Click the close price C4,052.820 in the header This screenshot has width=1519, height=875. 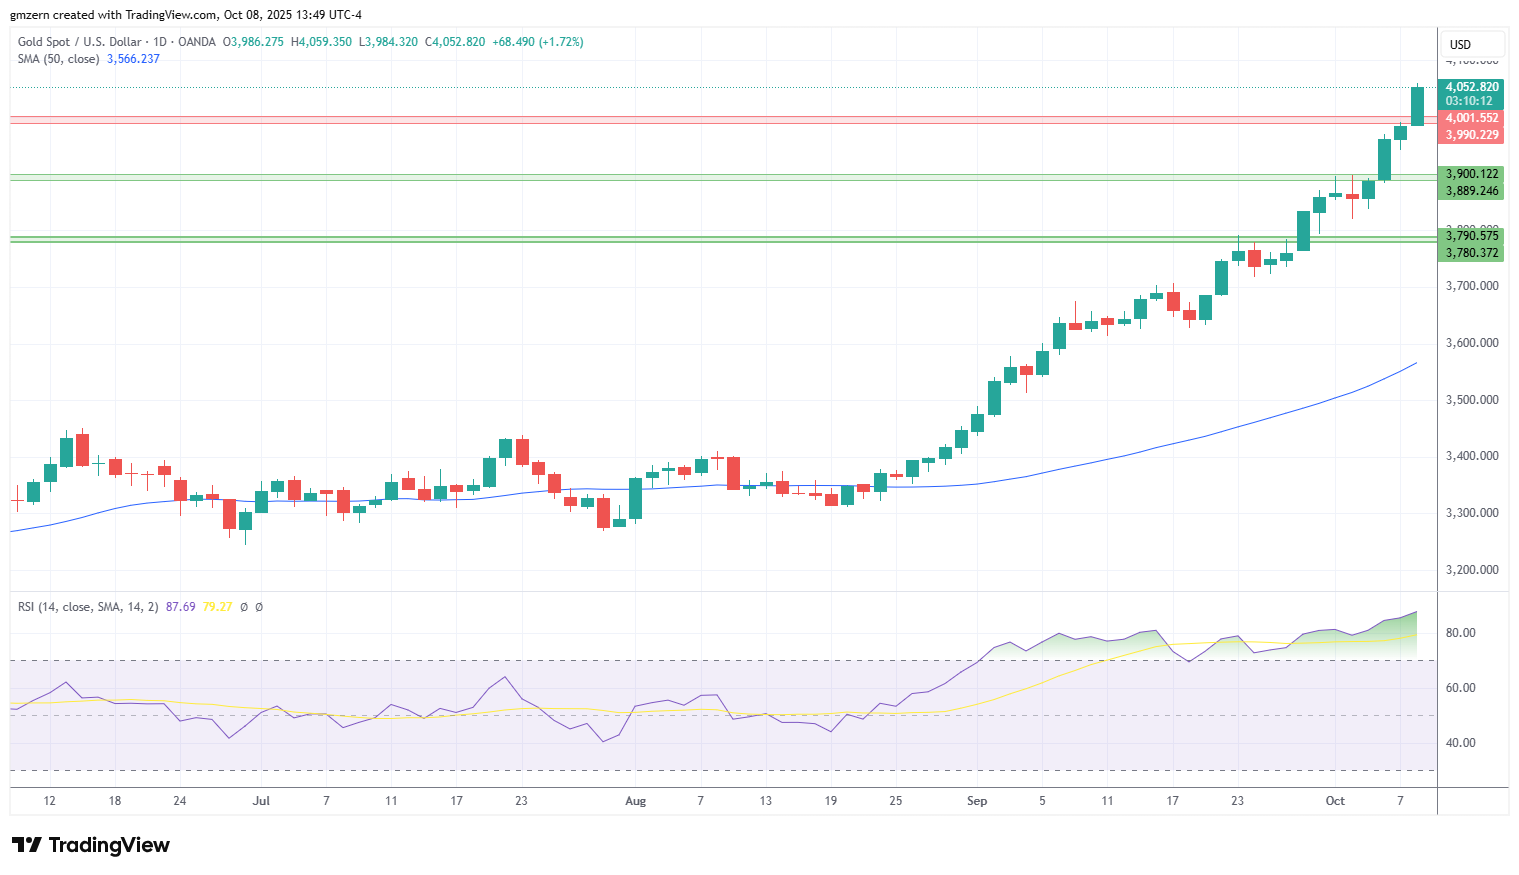455,42
